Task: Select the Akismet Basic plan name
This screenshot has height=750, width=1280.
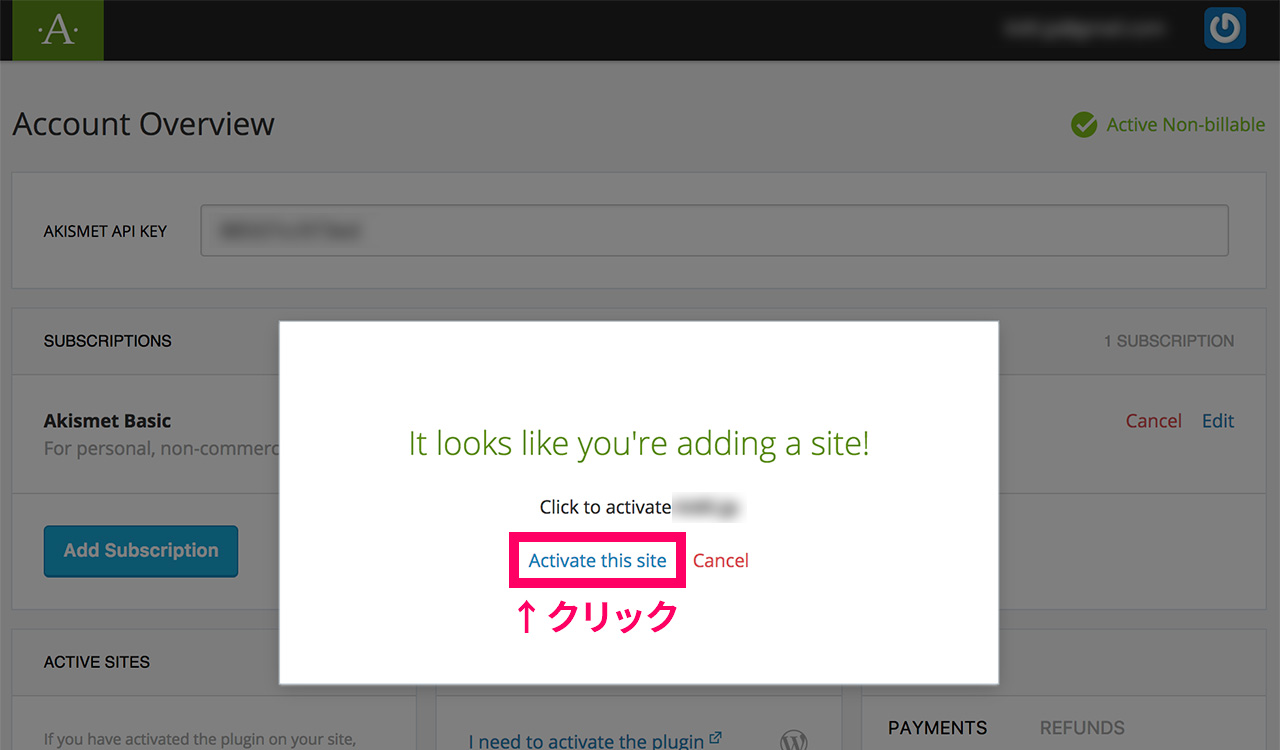Action: [x=107, y=421]
